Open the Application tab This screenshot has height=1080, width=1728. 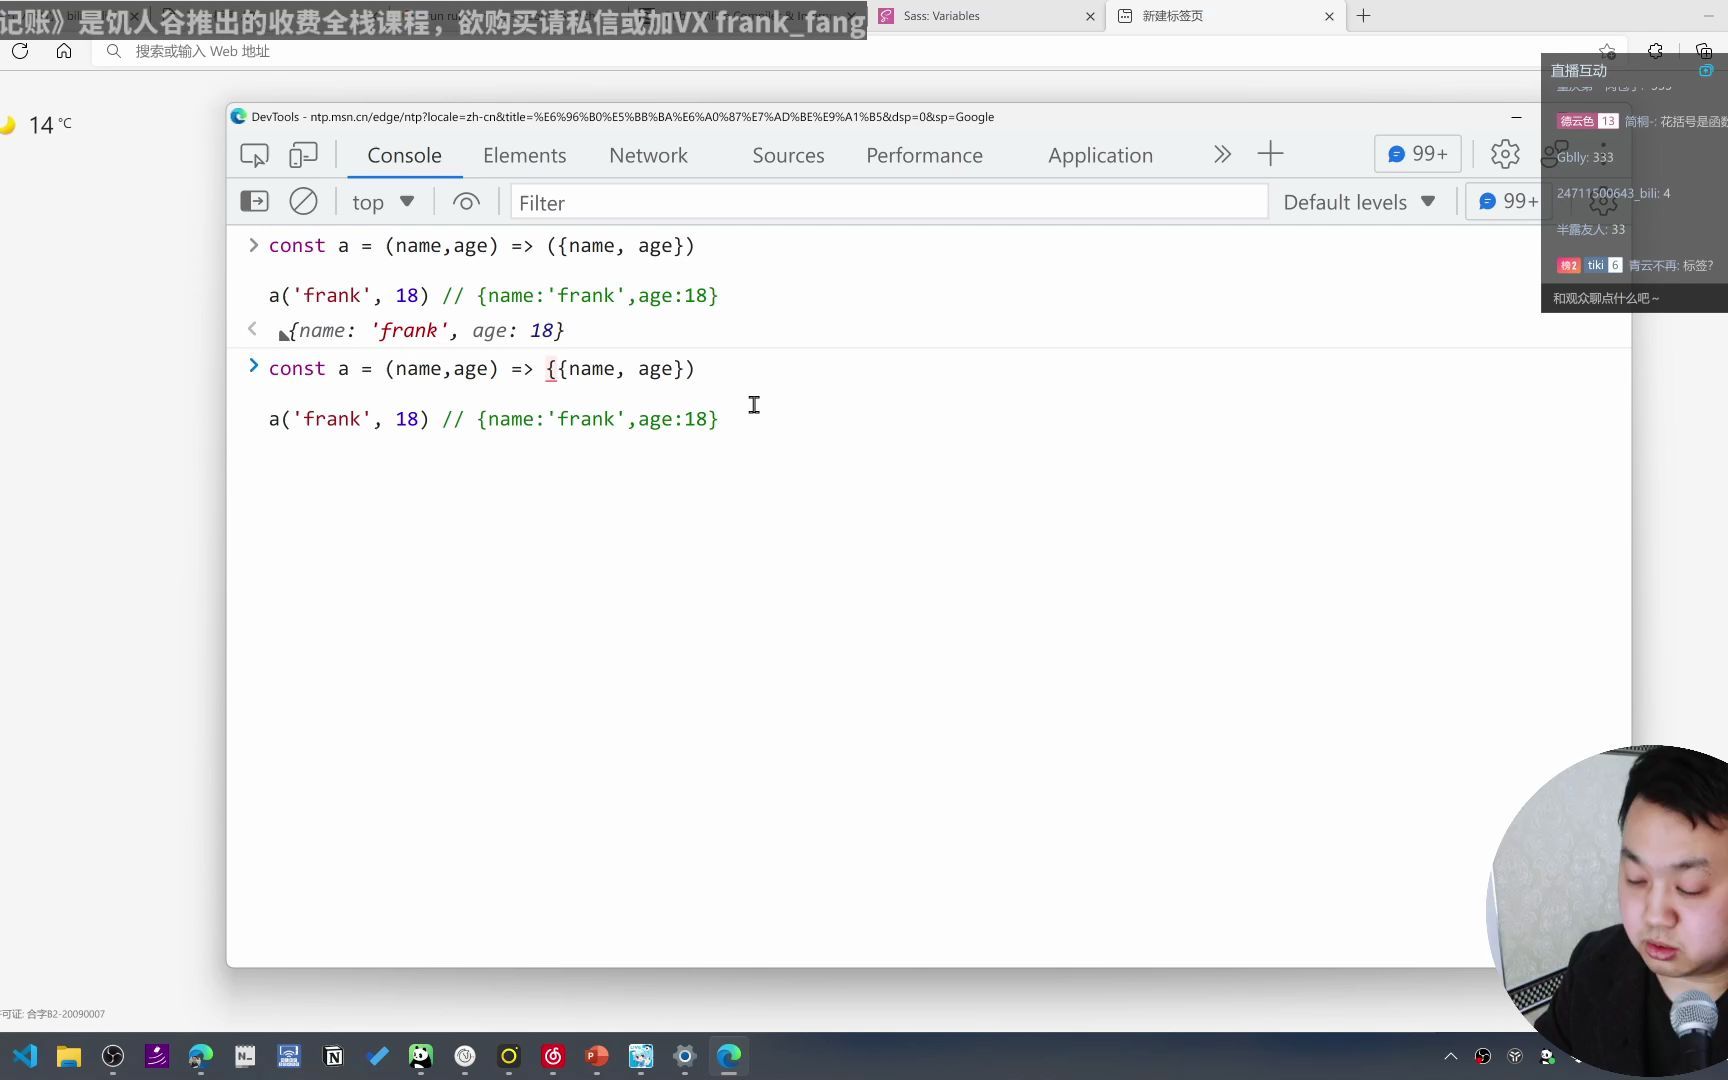[1100, 155]
